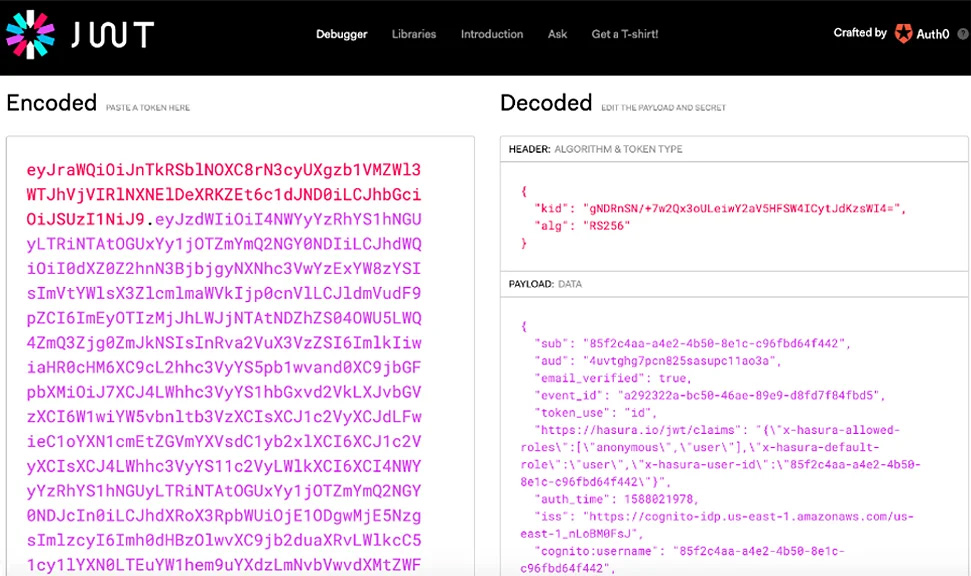Select the "email_verified" true value

[x=674, y=379]
